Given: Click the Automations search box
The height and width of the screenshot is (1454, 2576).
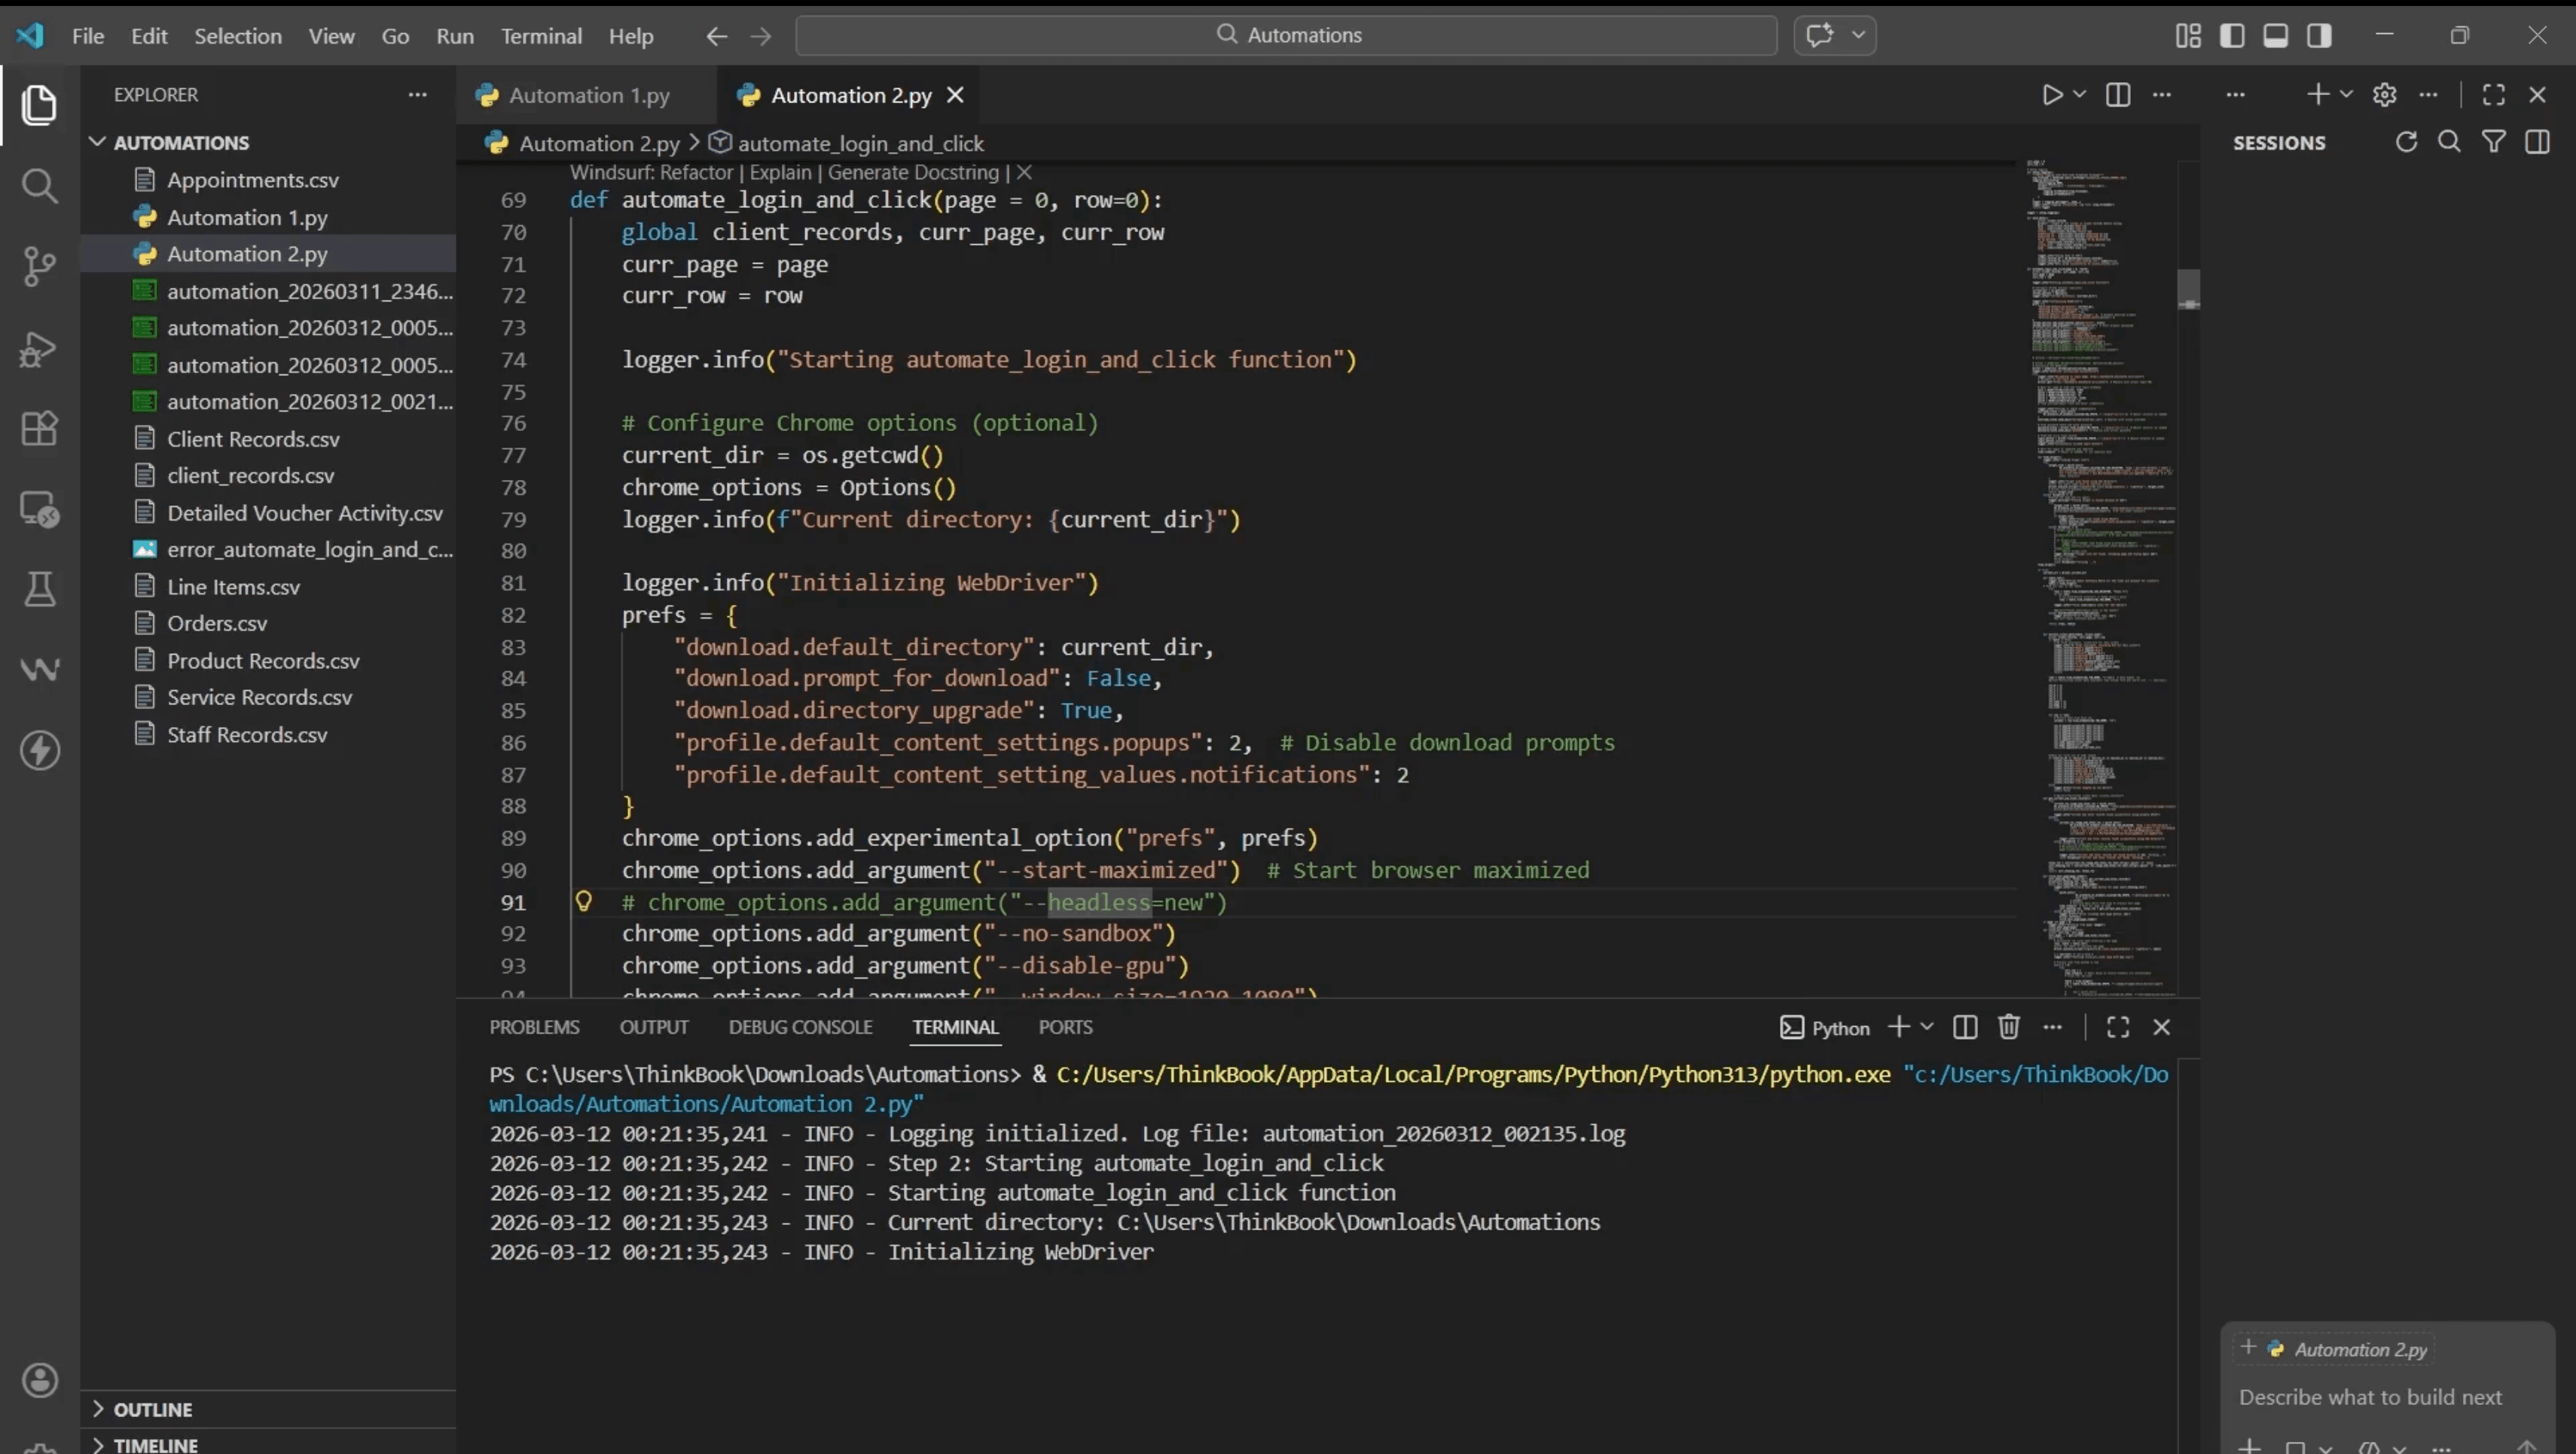Looking at the screenshot, I should coord(1286,35).
